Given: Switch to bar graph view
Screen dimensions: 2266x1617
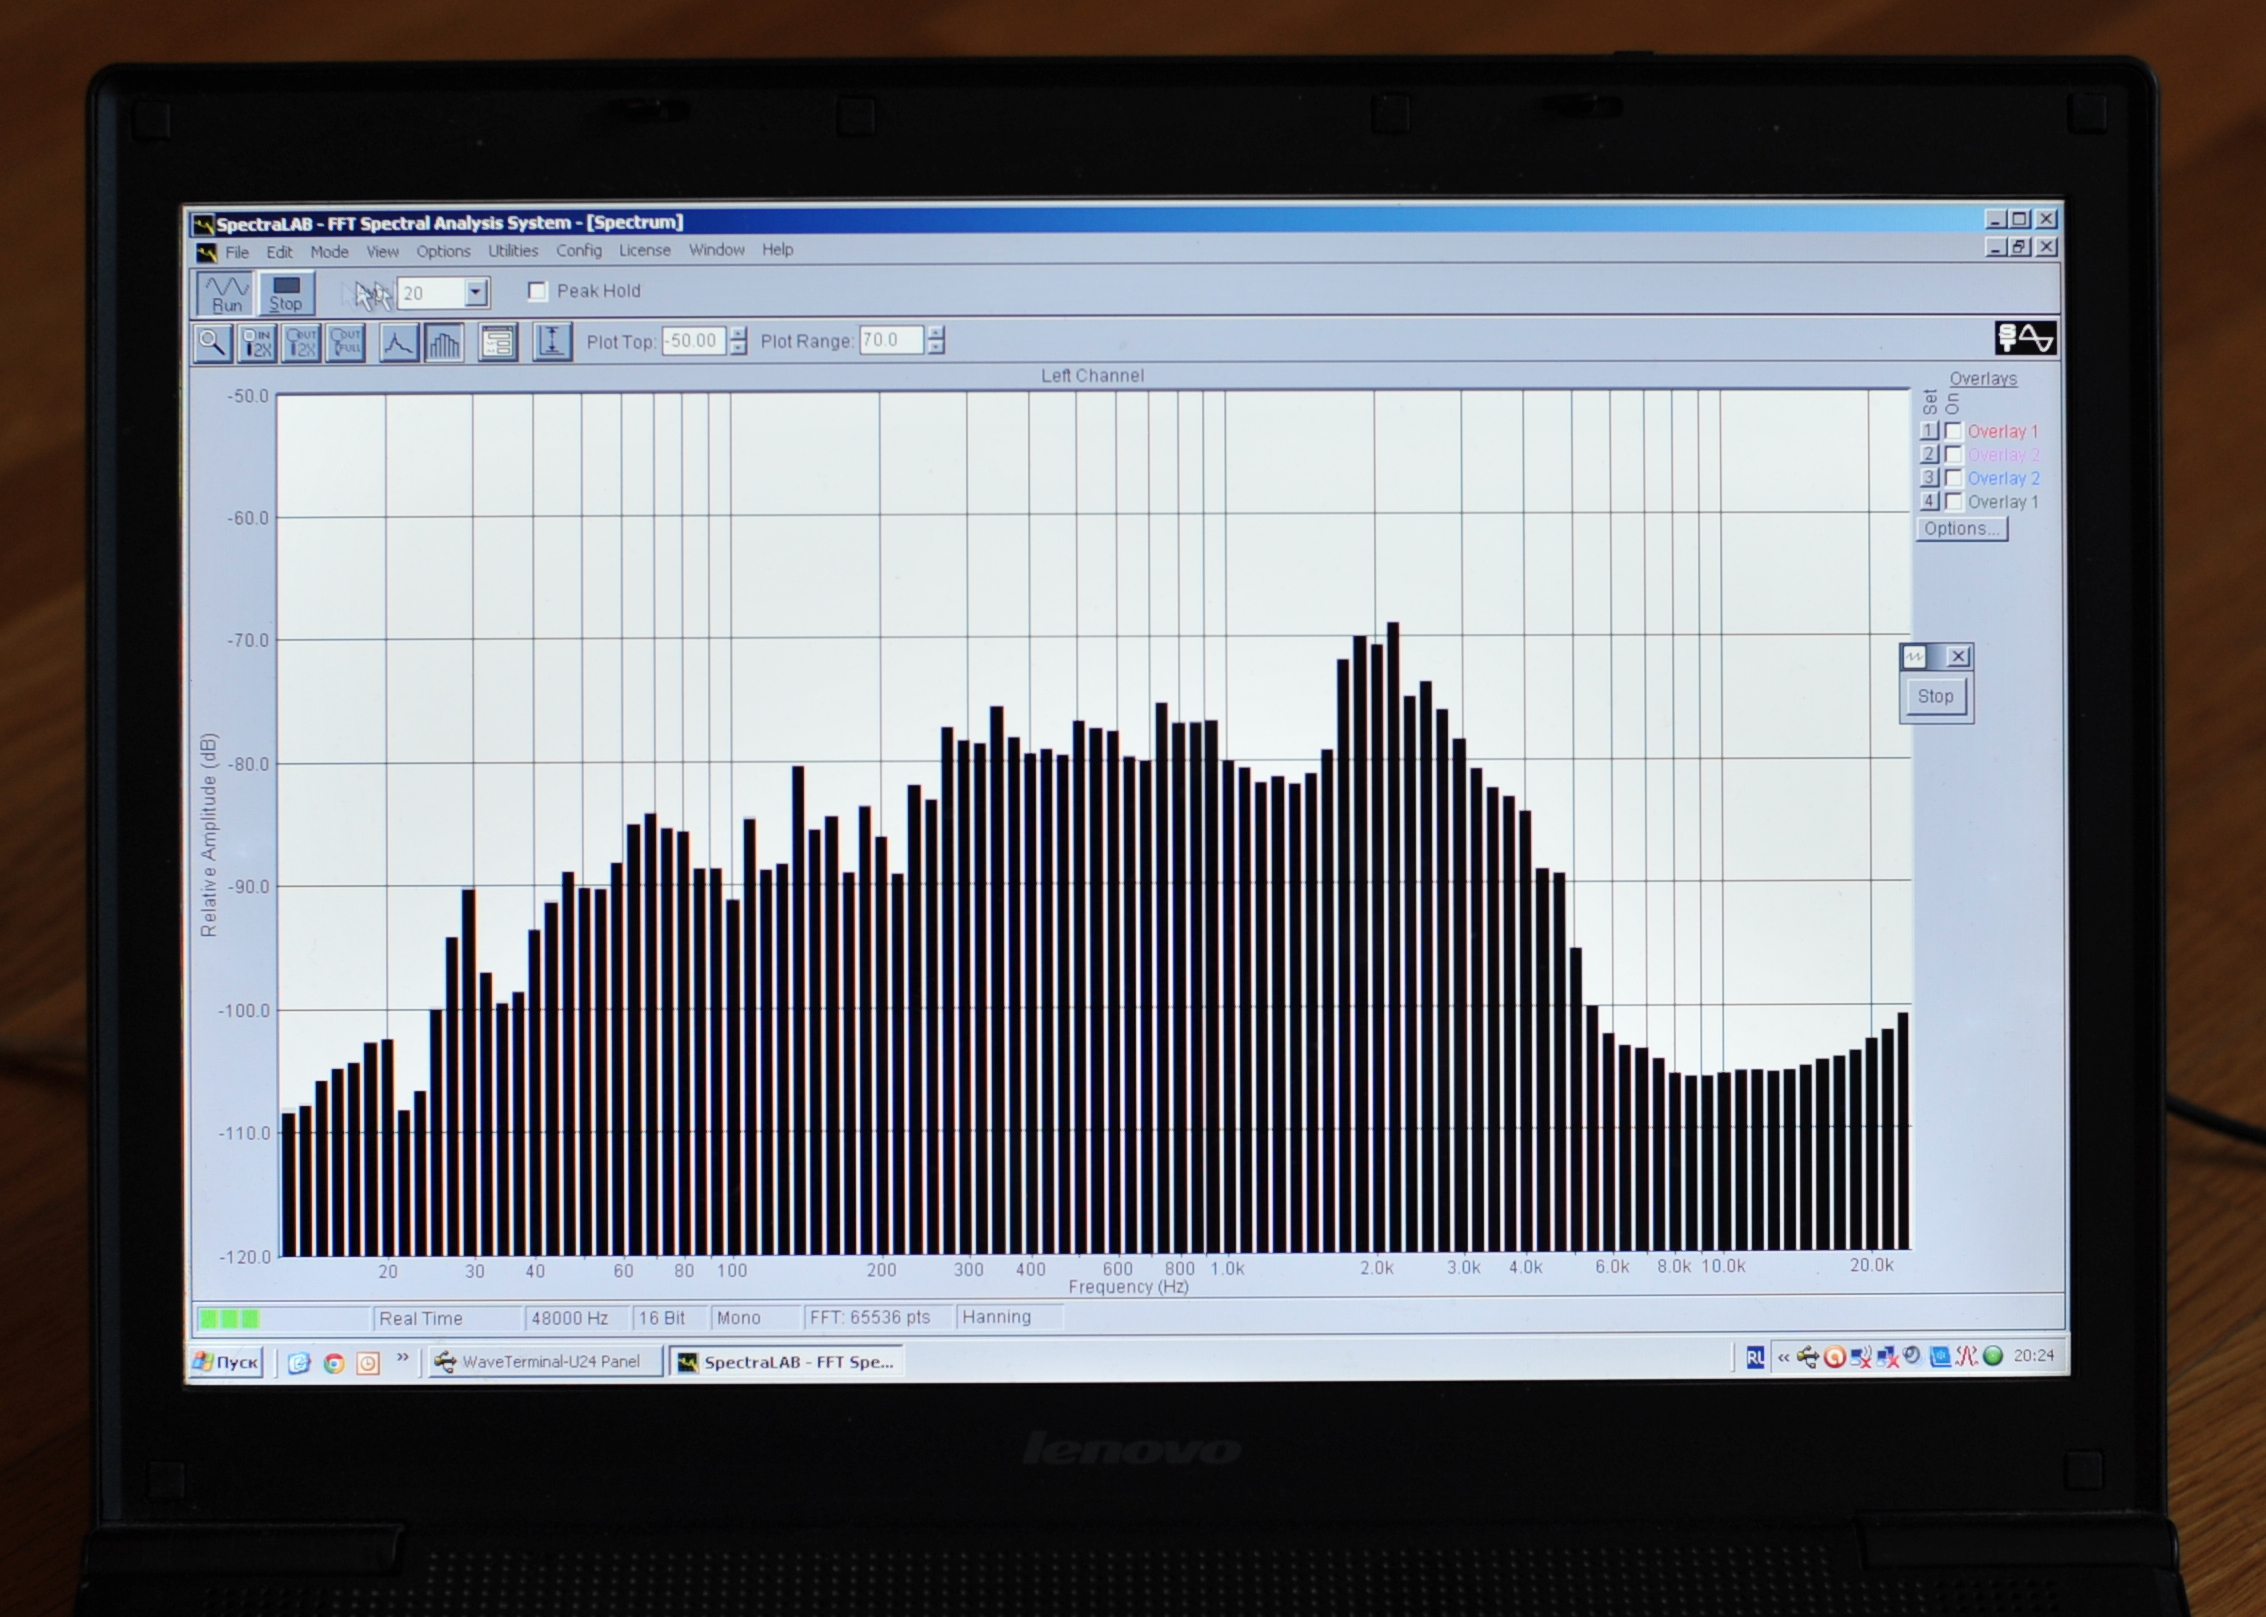Looking at the screenshot, I should coord(444,343).
